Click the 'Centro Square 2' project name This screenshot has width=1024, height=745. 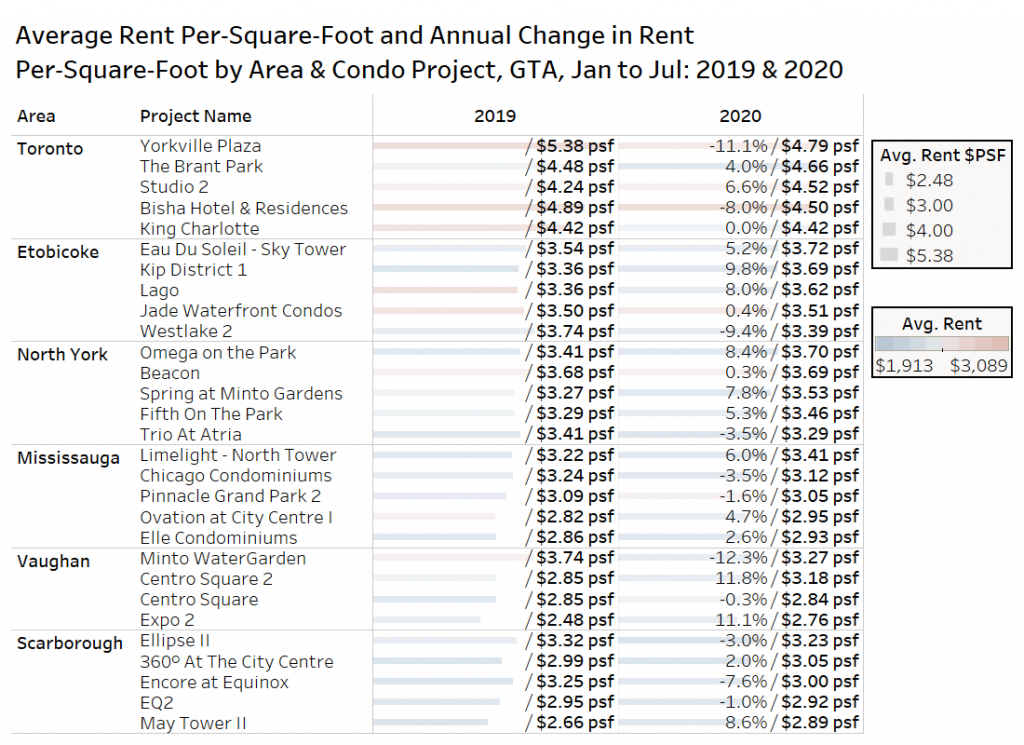tap(206, 579)
